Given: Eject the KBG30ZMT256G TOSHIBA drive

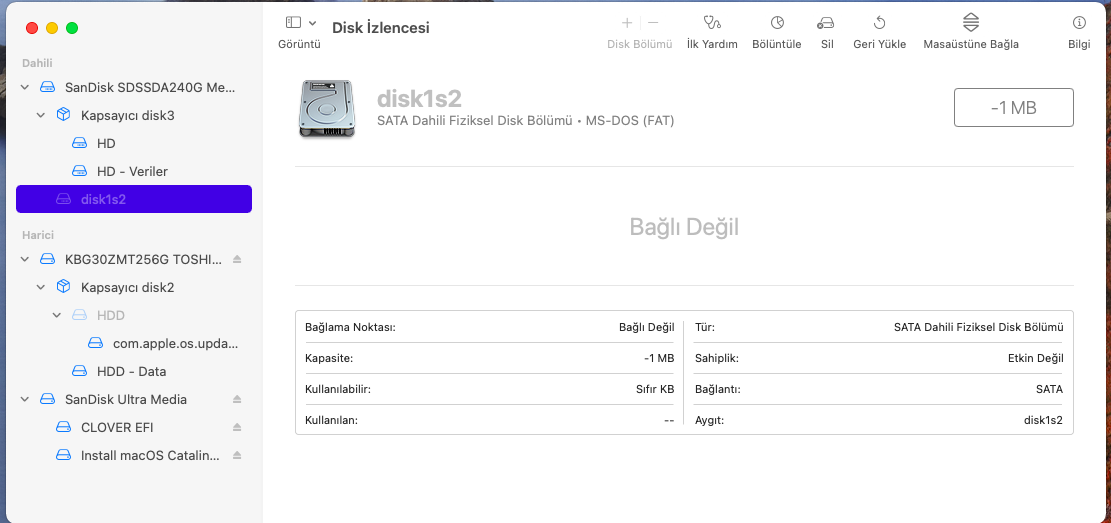Looking at the screenshot, I should click(x=237, y=260).
